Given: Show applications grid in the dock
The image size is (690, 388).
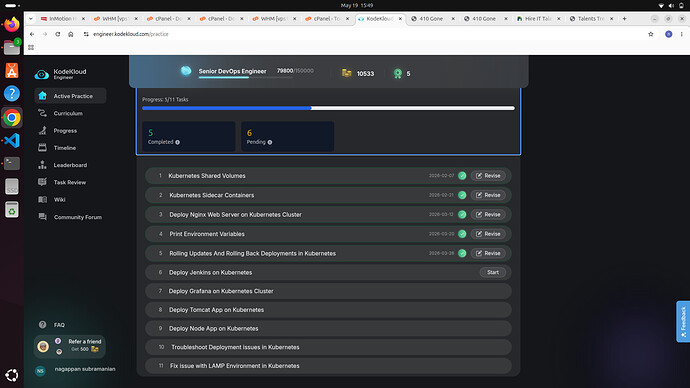Looking at the screenshot, I should (12, 375).
